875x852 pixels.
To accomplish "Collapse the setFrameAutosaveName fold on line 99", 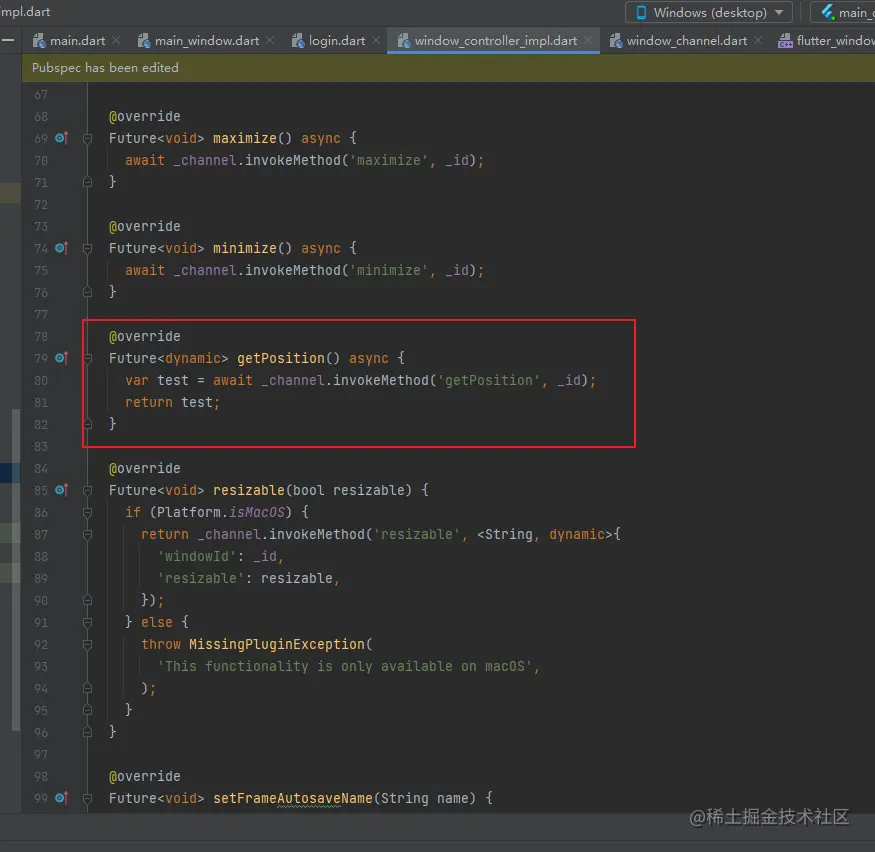I will point(88,798).
